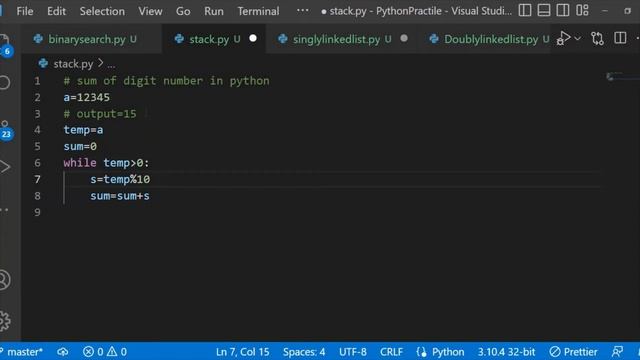Open Search in the activity bar
Screen dimensions: 640x360
(5, 82)
